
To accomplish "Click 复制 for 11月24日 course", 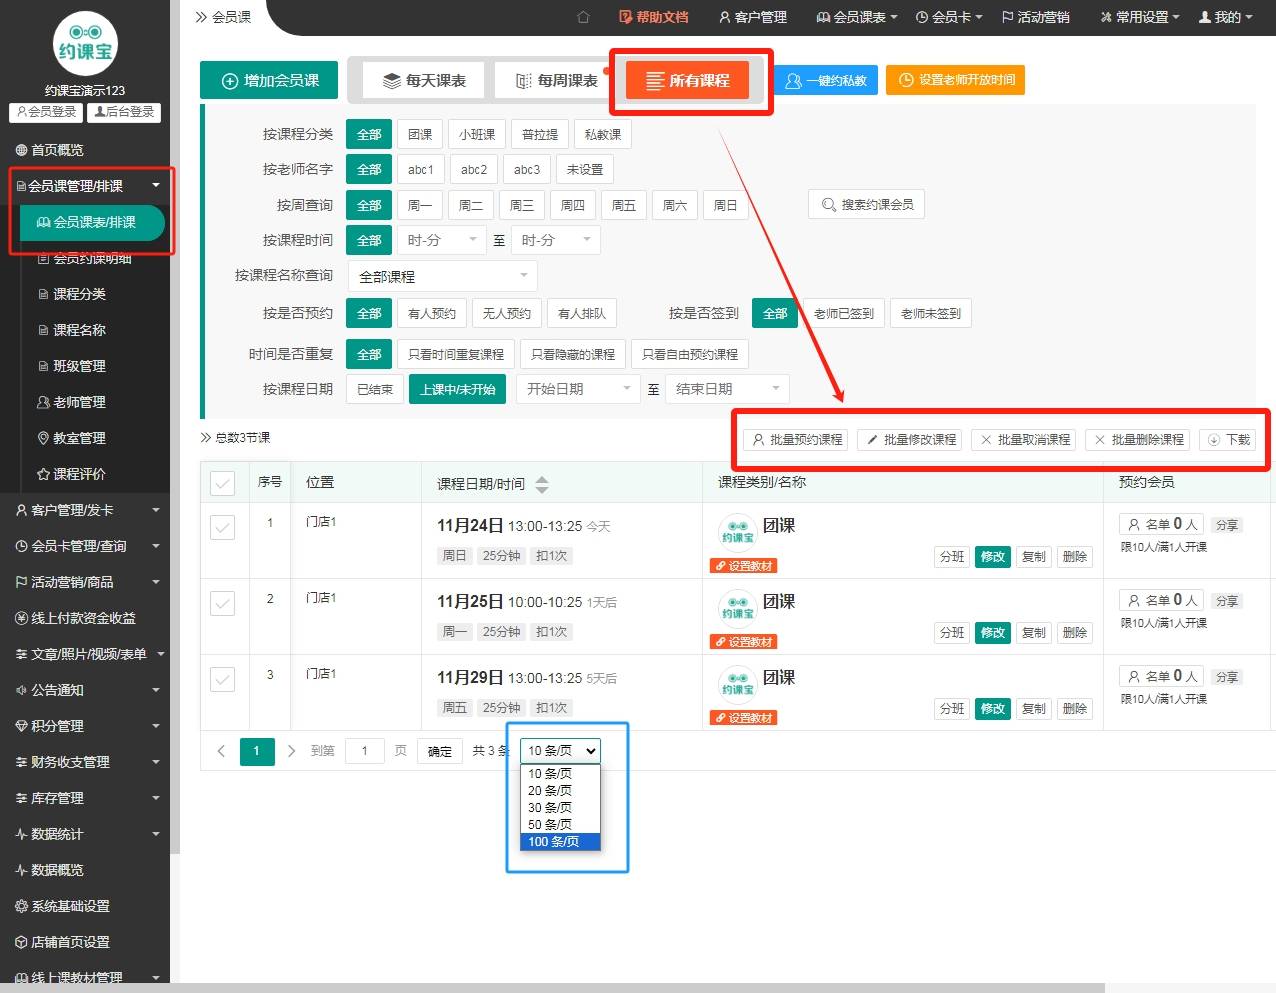I will [1034, 557].
